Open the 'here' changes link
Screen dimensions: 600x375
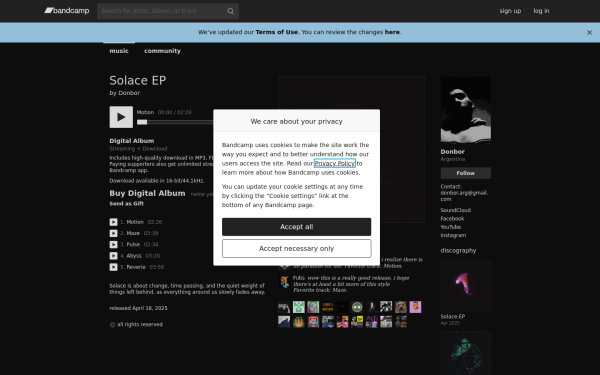pyautogui.click(x=392, y=32)
